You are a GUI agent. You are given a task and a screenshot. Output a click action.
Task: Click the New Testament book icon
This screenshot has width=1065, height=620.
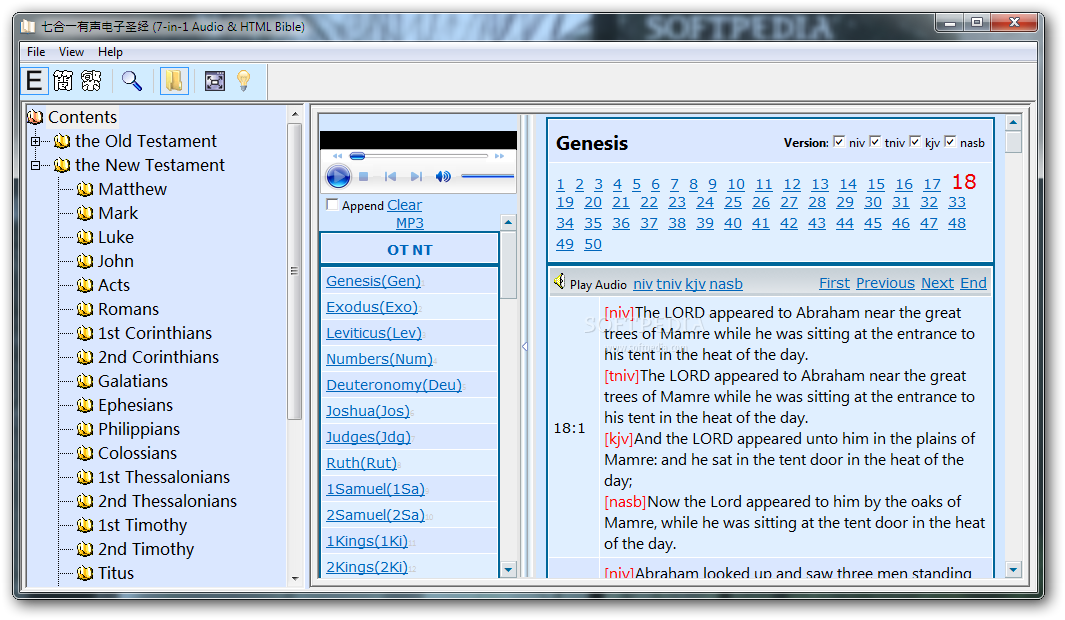[62, 165]
